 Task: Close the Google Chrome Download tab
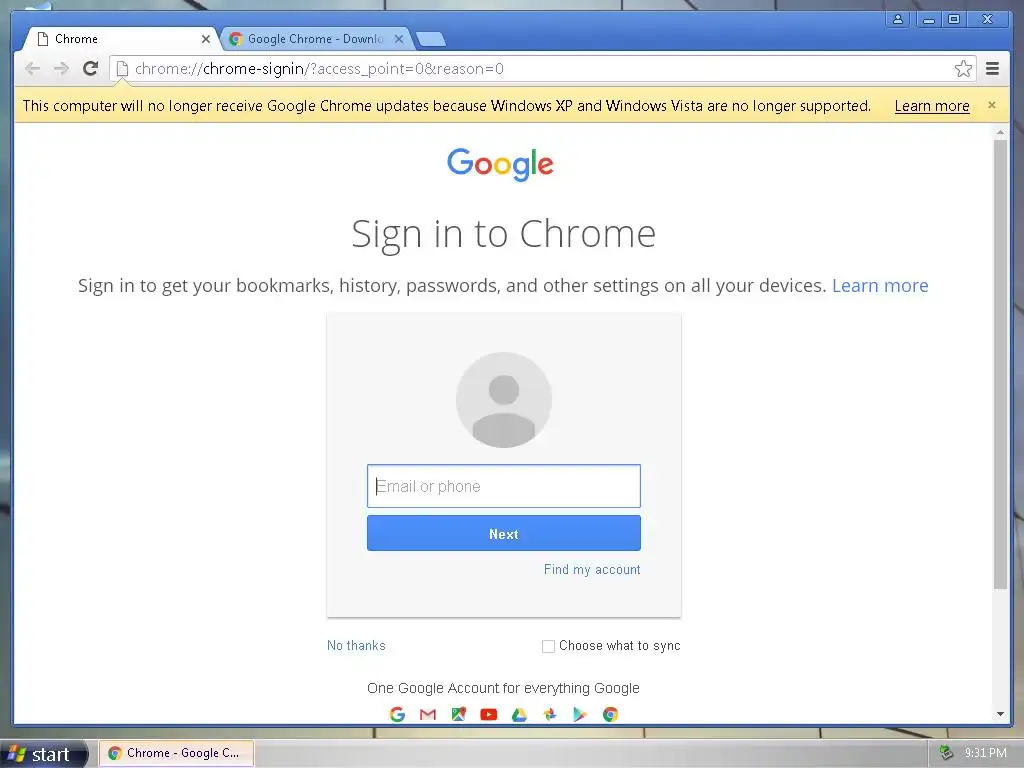pyautogui.click(x=398, y=39)
